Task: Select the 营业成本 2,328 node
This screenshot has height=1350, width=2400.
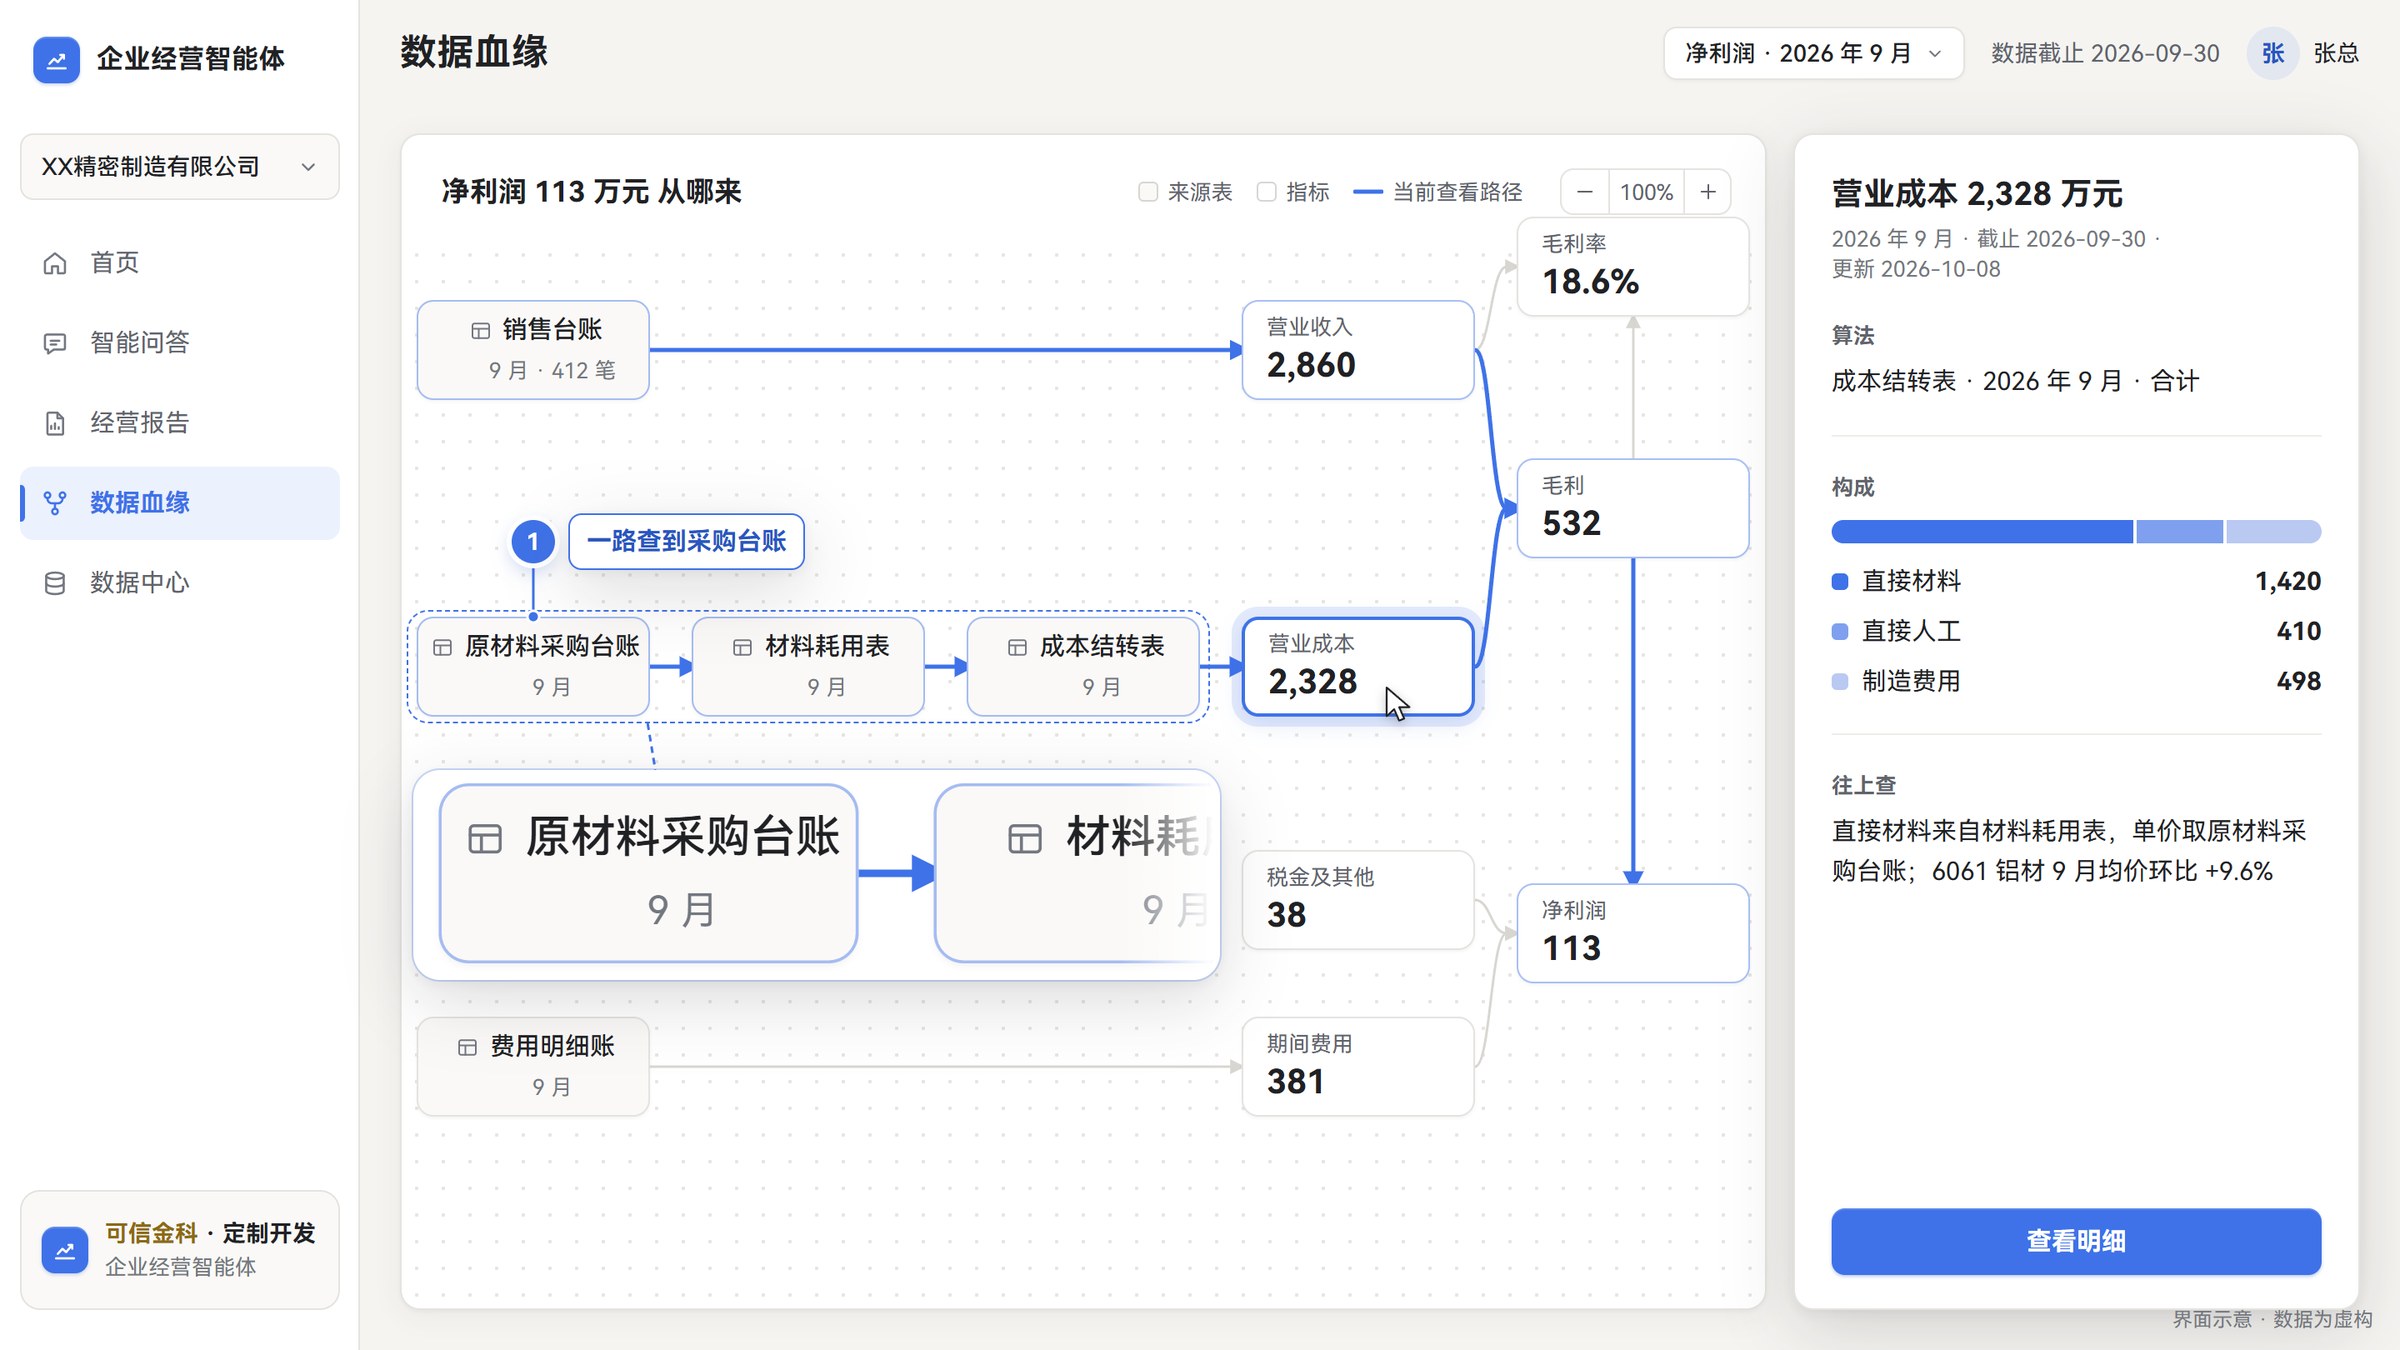Action: [x=1357, y=667]
